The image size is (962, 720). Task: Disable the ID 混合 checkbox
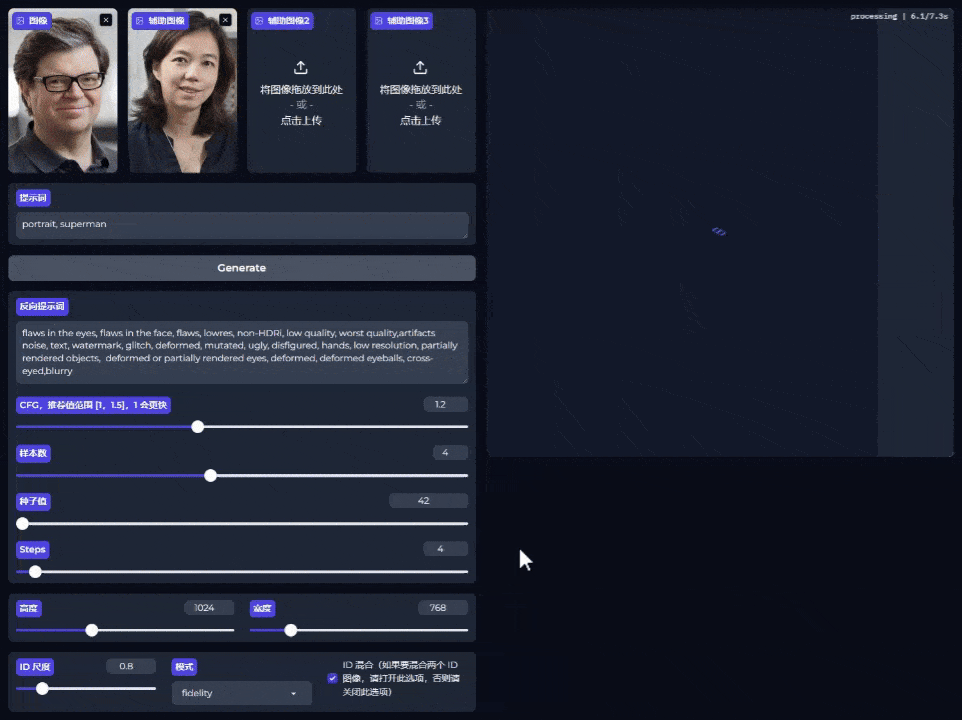point(332,678)
